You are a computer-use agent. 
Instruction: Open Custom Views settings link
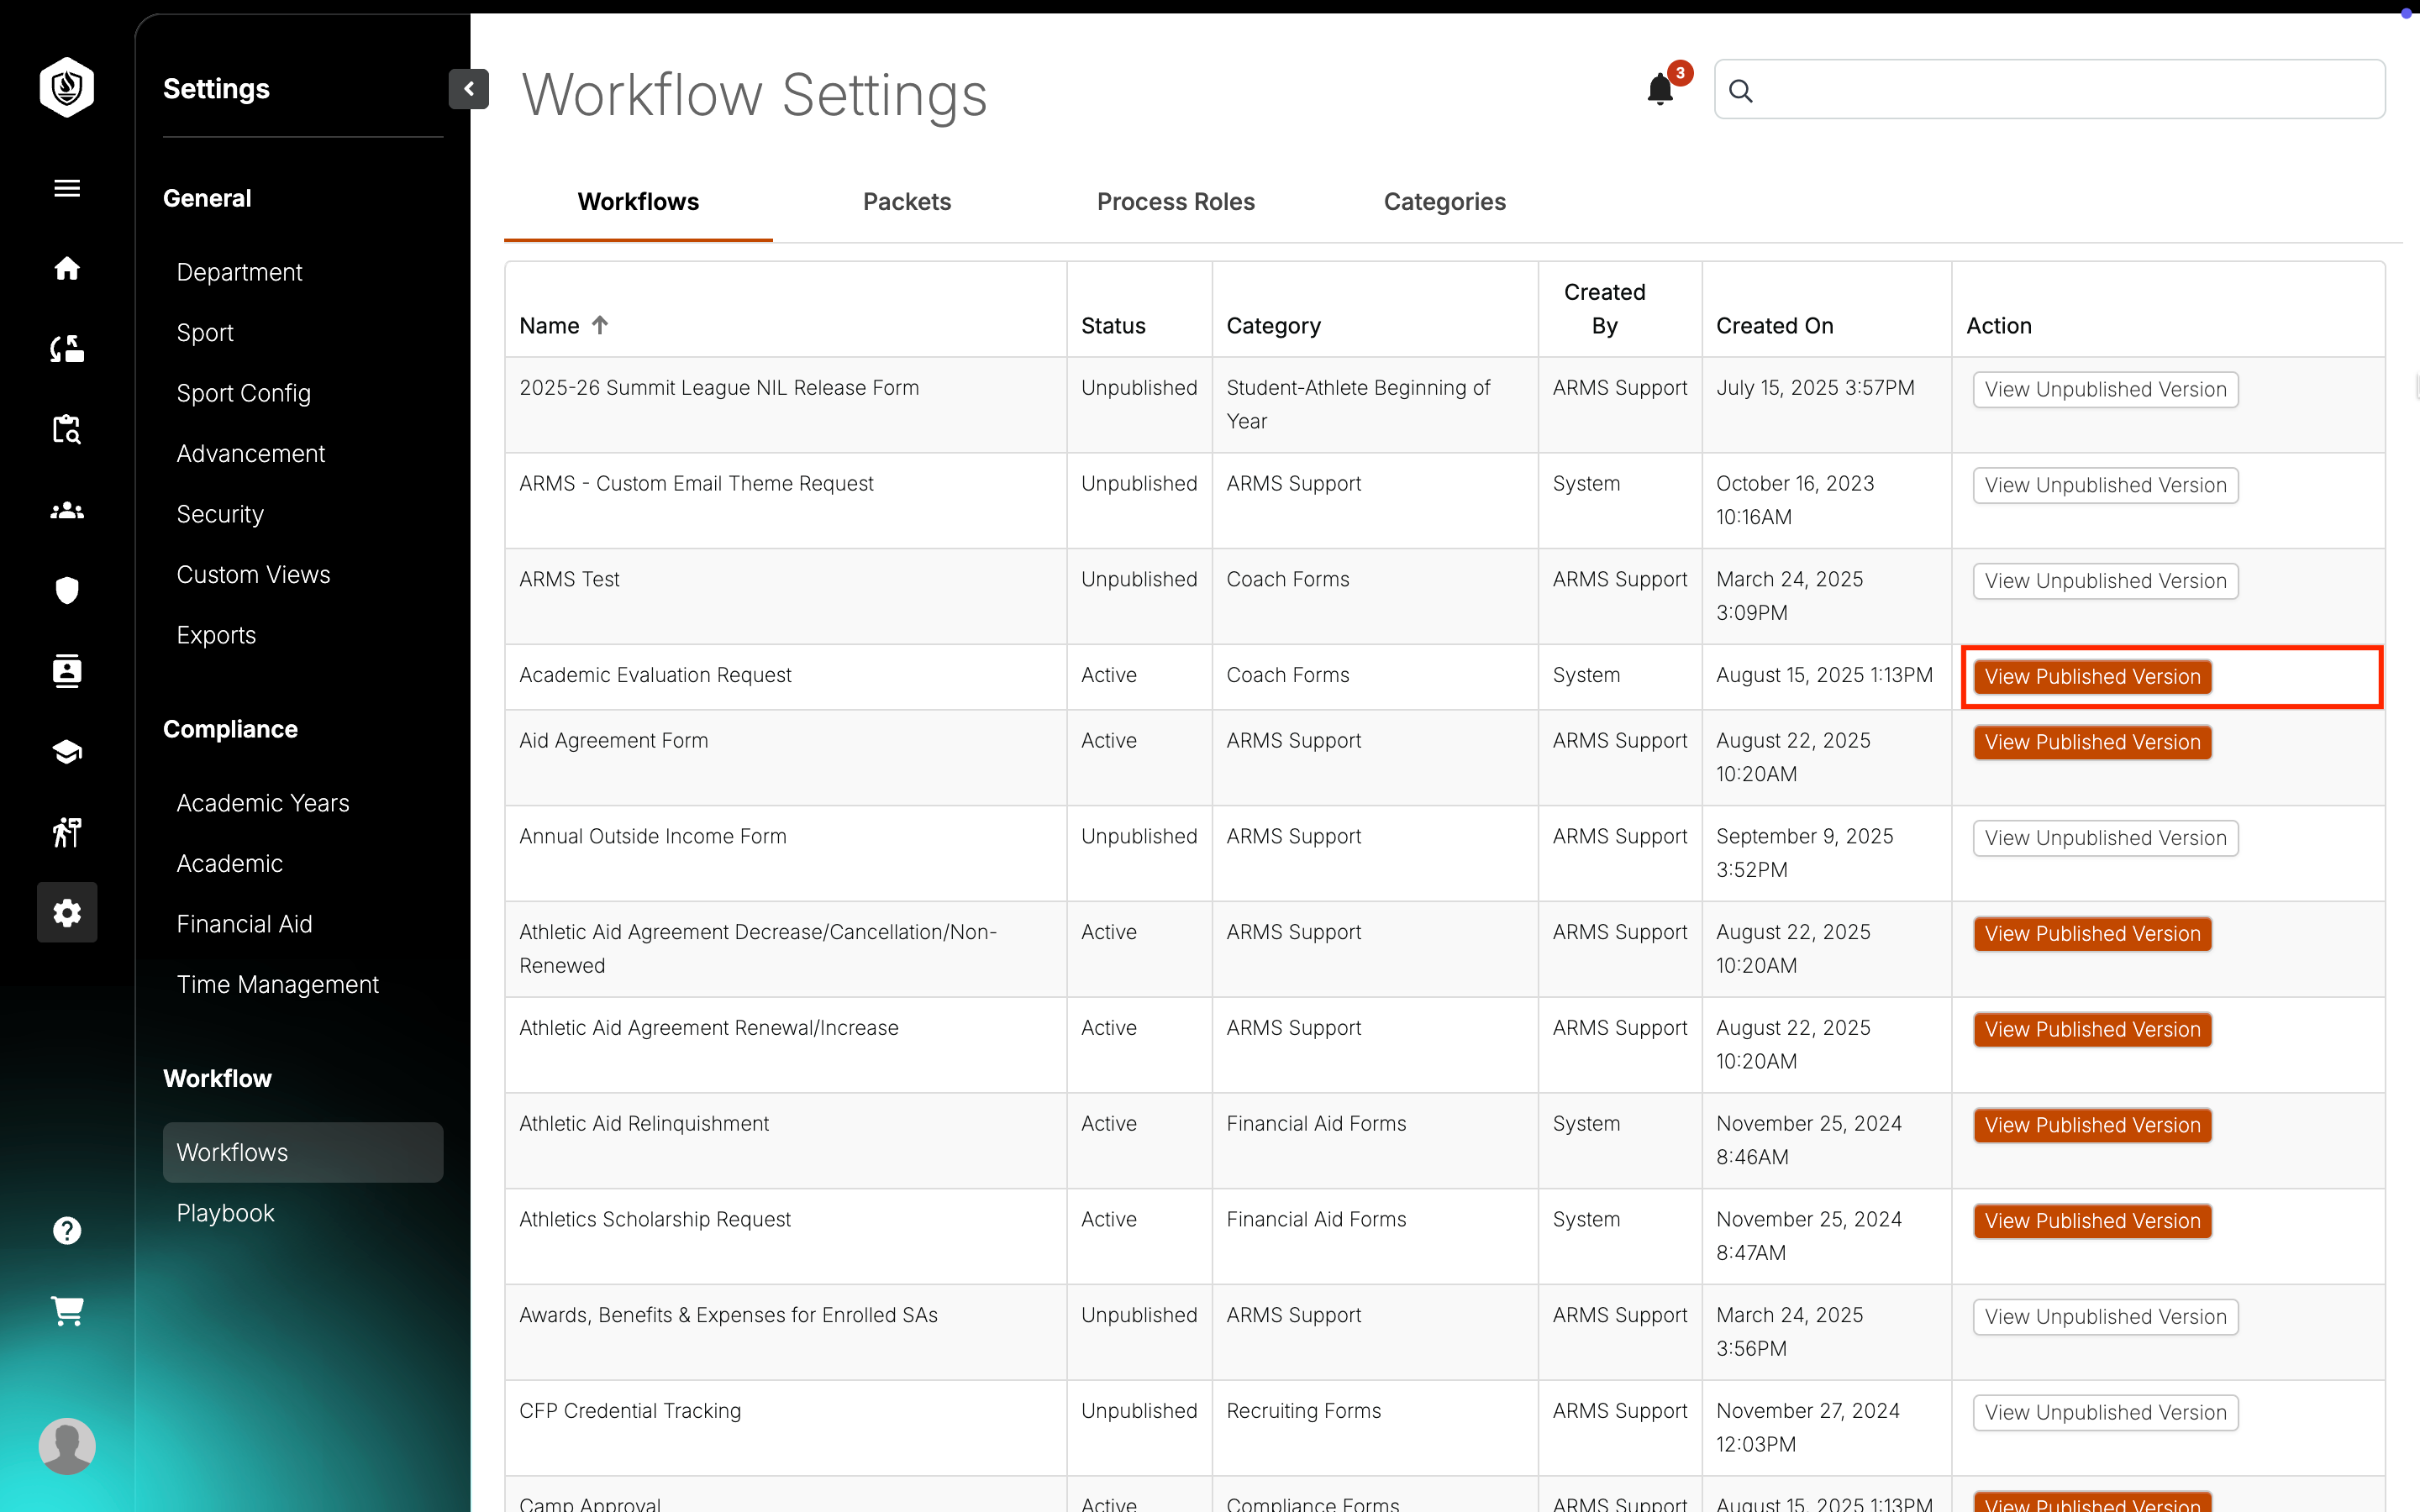[x=253, y=574]
